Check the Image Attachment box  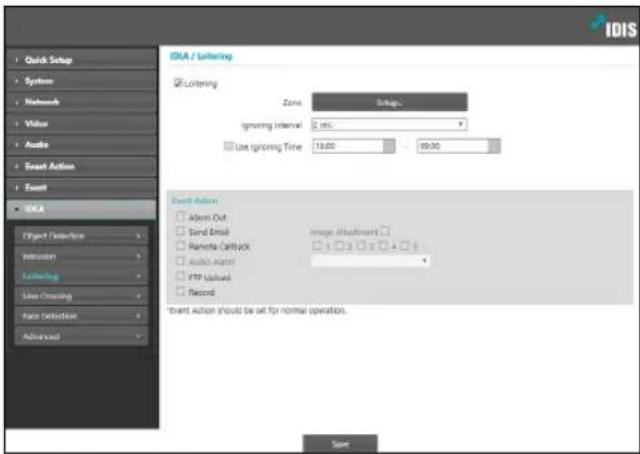coord(385,231)
